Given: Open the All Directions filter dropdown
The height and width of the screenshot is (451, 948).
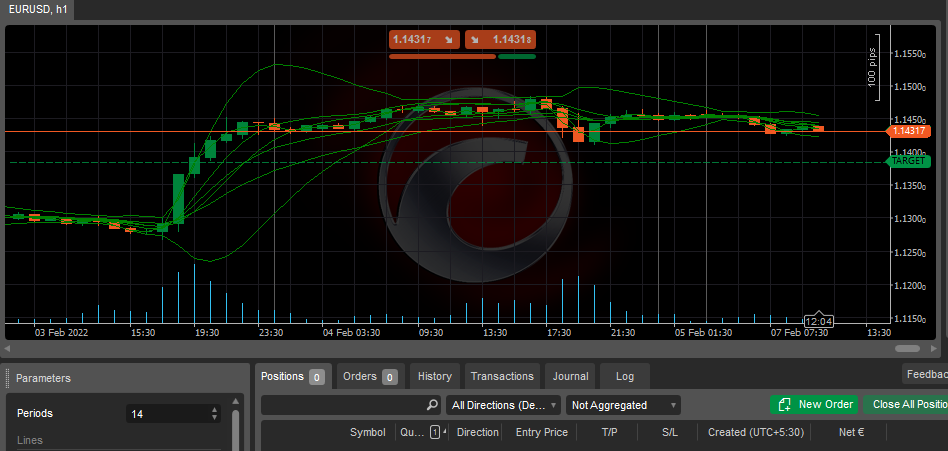Looking at the screenshot, I should coord(503,405).
